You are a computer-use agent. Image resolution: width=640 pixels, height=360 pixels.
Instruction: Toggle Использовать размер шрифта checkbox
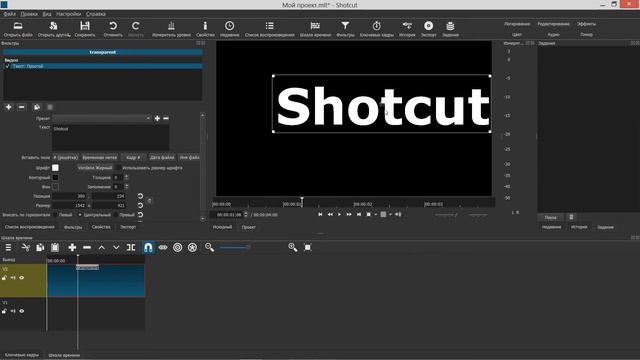(118, 168)
